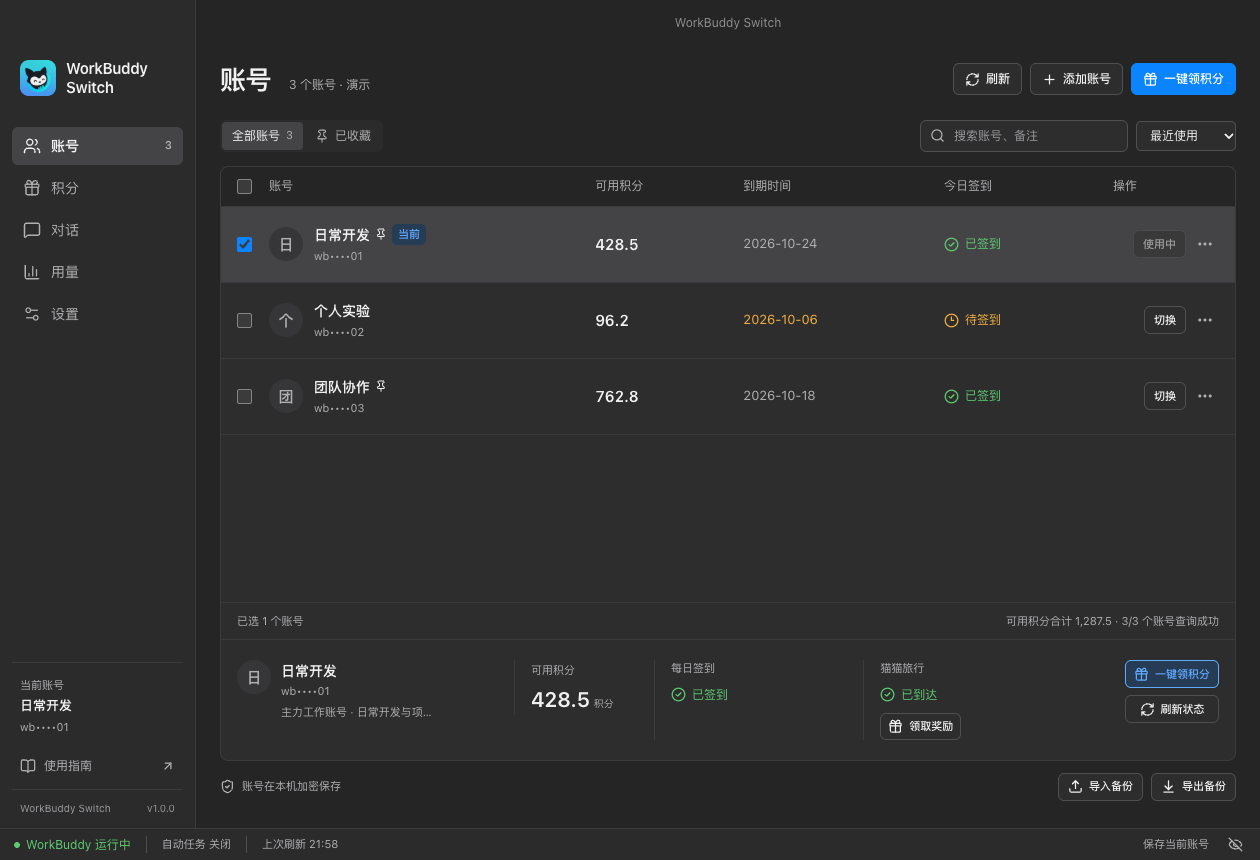Click 切换 for the 个人实验 account

[x=1165, y=320]
